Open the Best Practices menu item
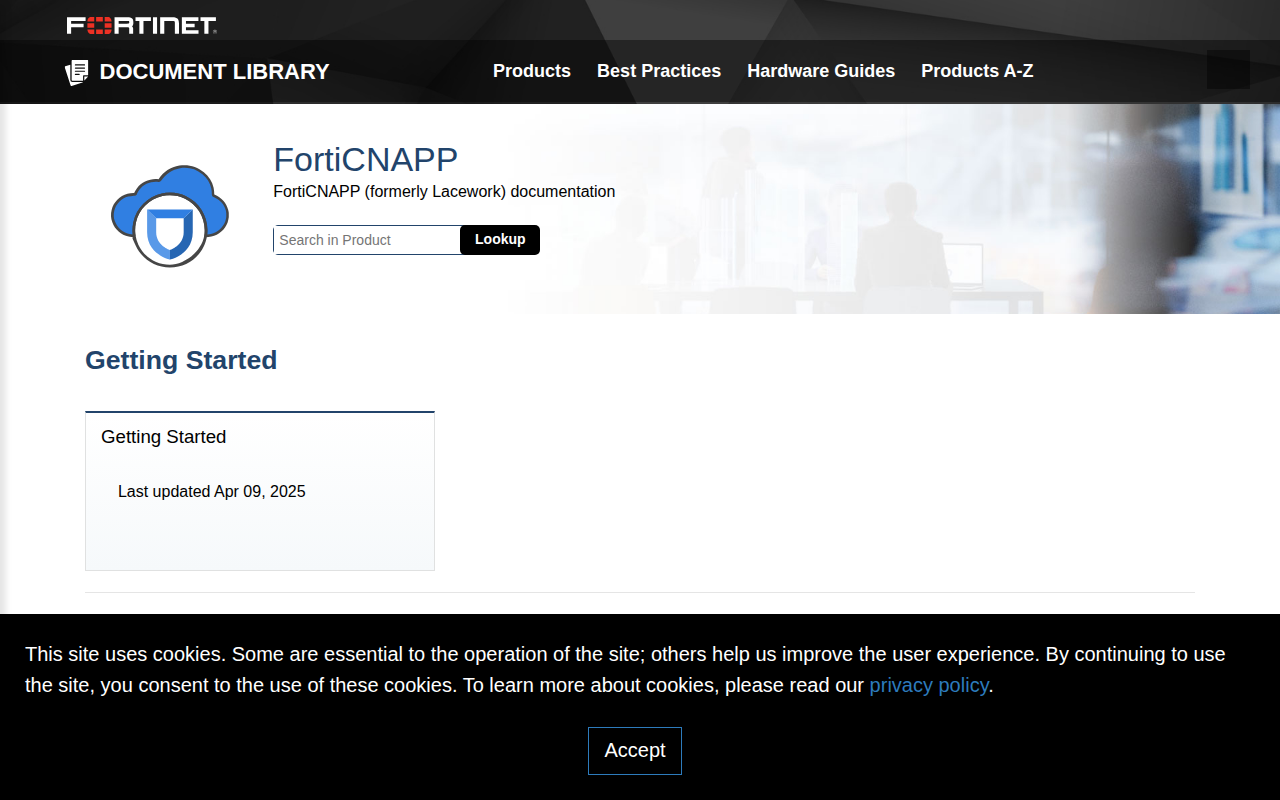1280x800 pixels. click(659, 71)
